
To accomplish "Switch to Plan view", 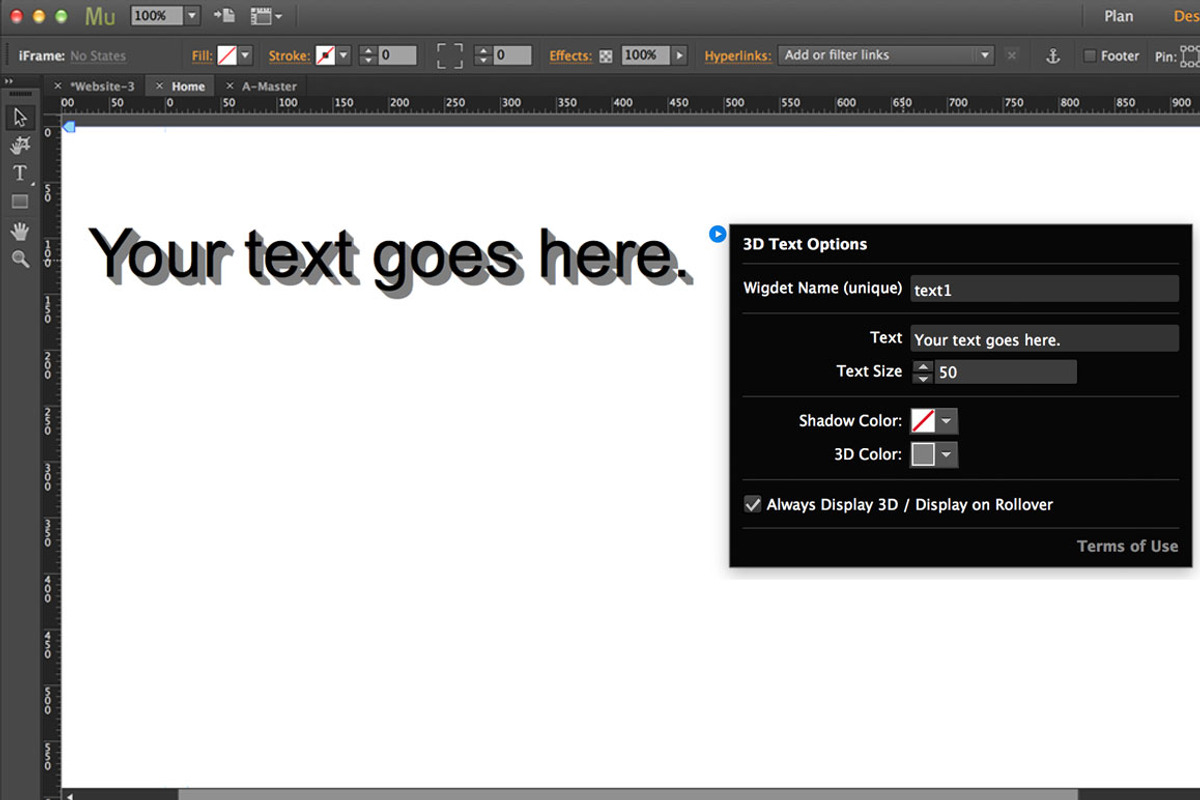I will 1119,16.
